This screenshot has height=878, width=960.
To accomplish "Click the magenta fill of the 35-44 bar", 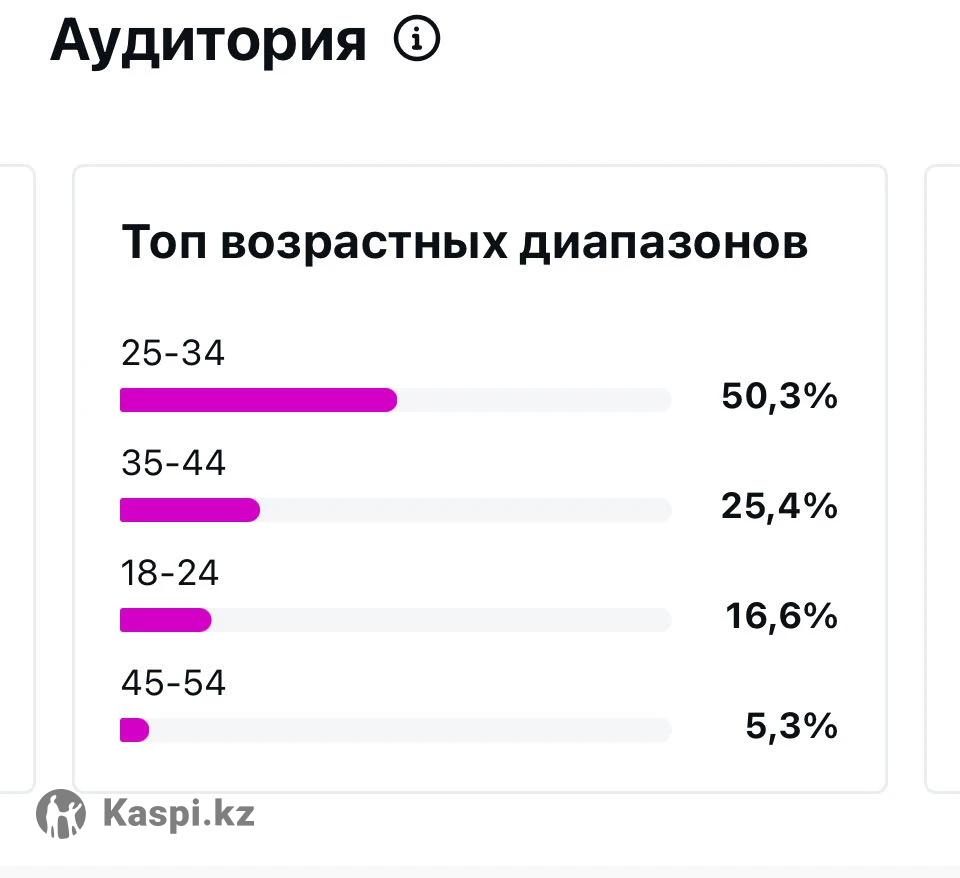I will tap(189, 510).
